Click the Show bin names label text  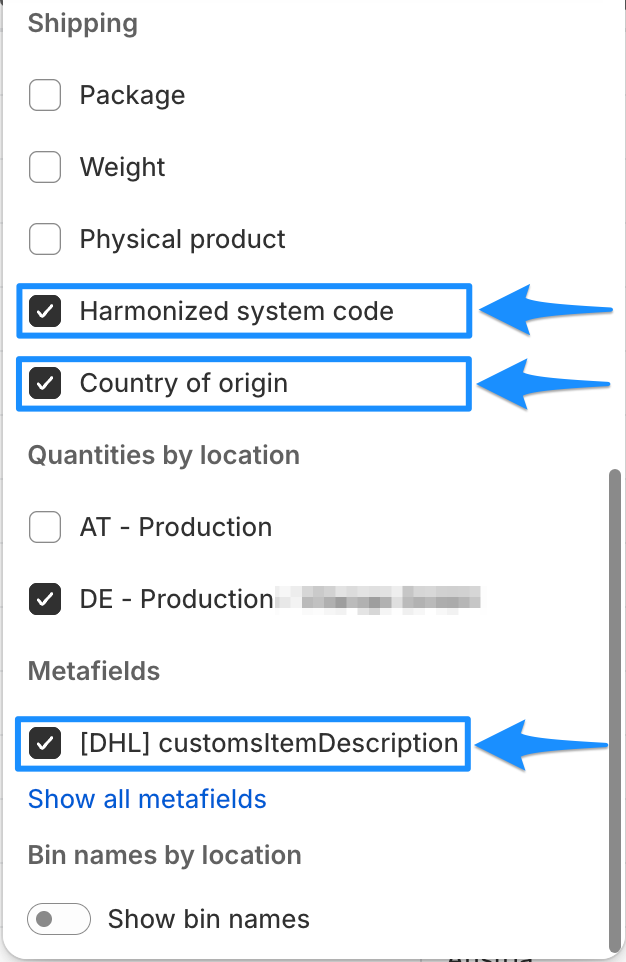(x=208, y=919)
